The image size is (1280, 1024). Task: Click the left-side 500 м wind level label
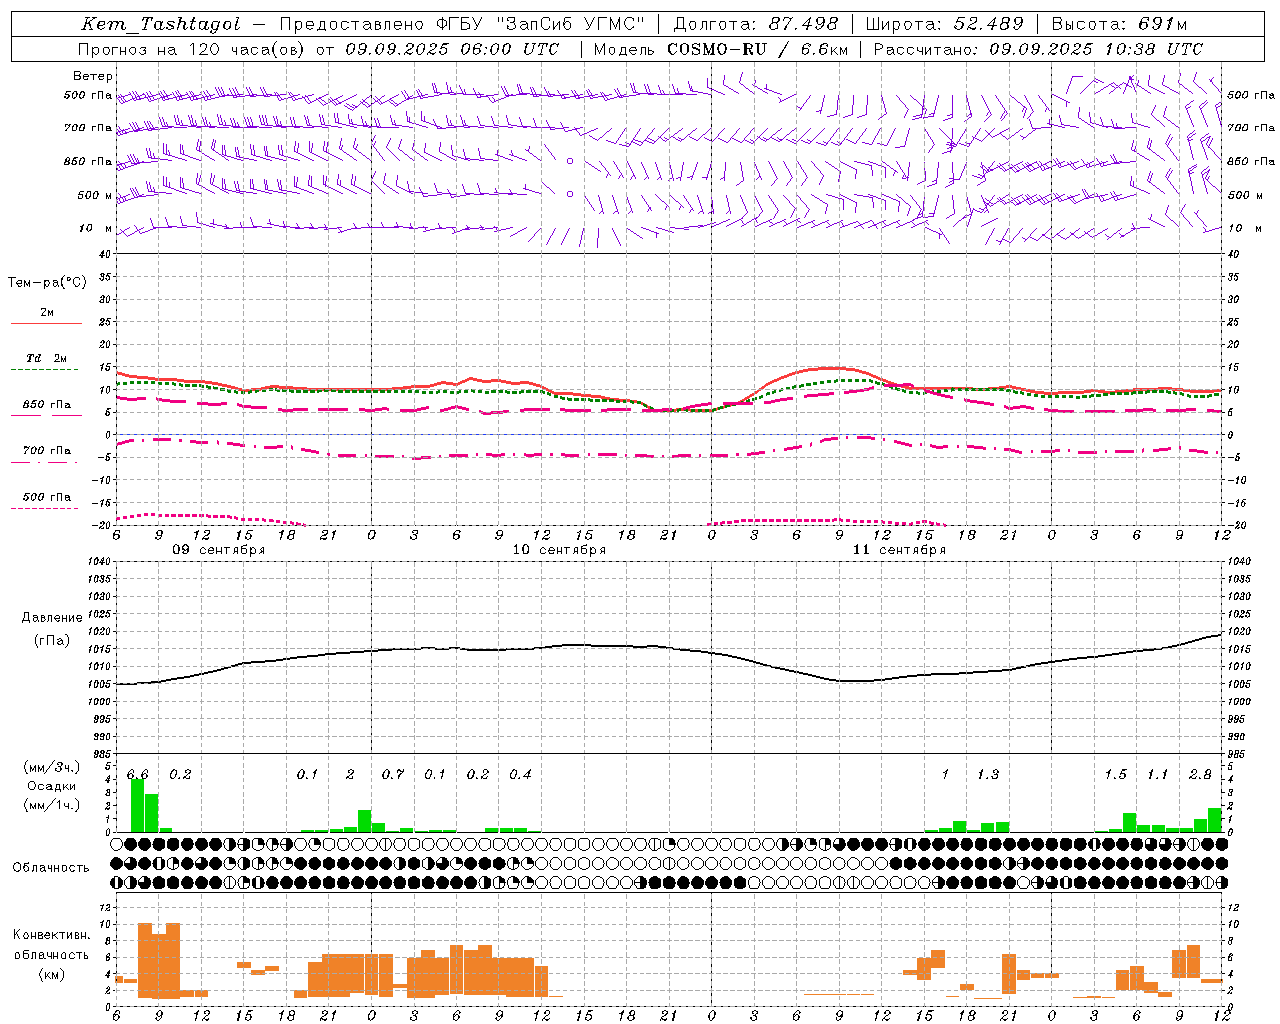click(x=95, y=195)
